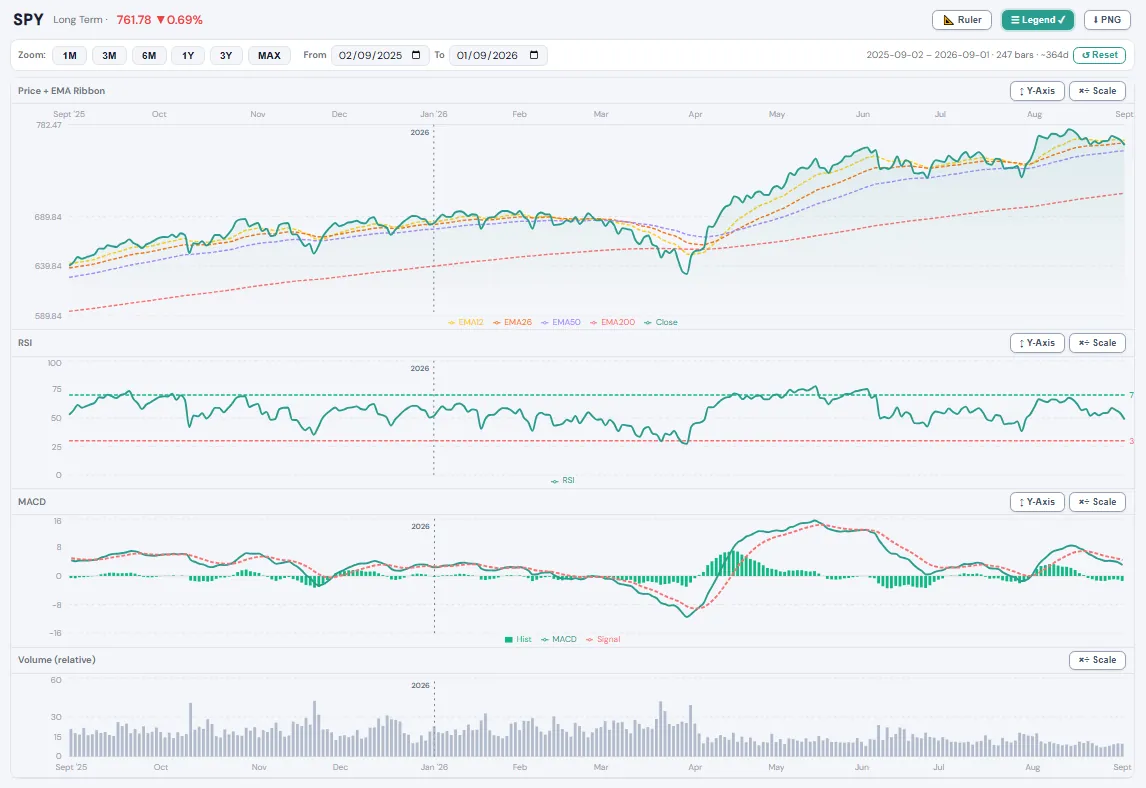
Task: Toggle EMA200 series in the legend
Action: click(x=612, y=322)
